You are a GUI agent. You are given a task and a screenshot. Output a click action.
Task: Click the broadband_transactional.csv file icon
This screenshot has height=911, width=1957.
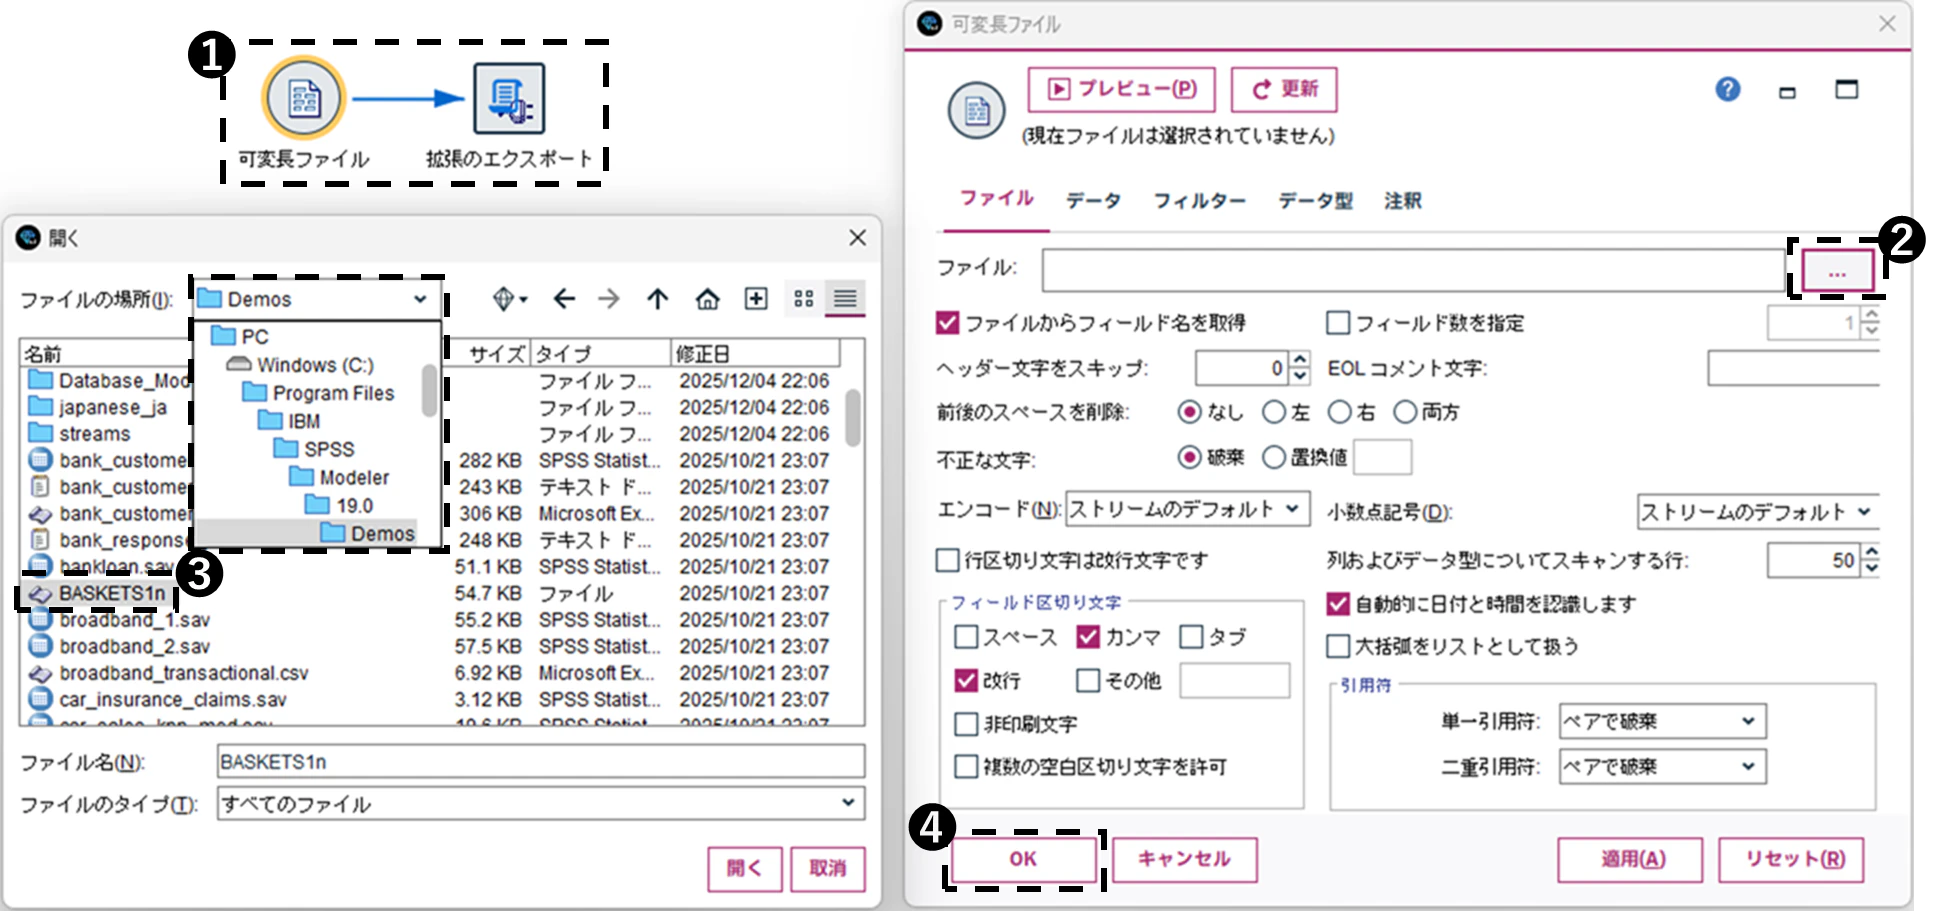pyautogui.click(x=40, y=673)
